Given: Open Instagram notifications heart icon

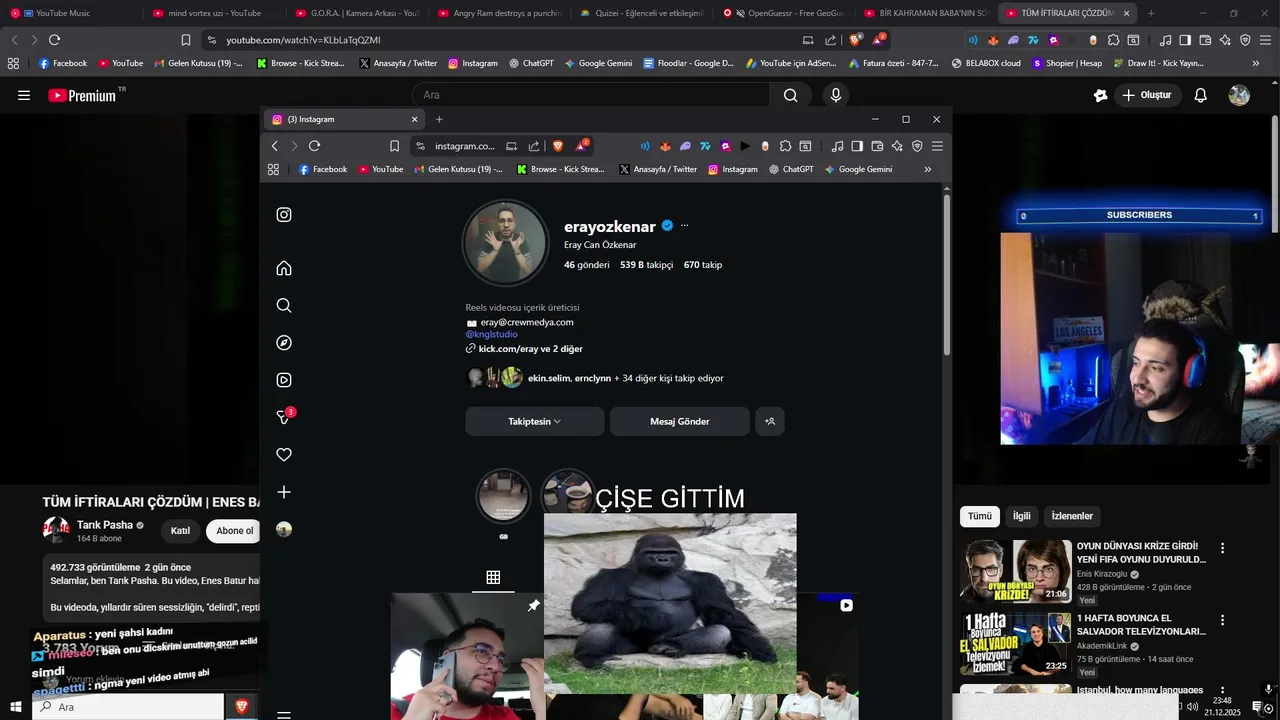Looking at the screenshot, I should tap(284, 455).
